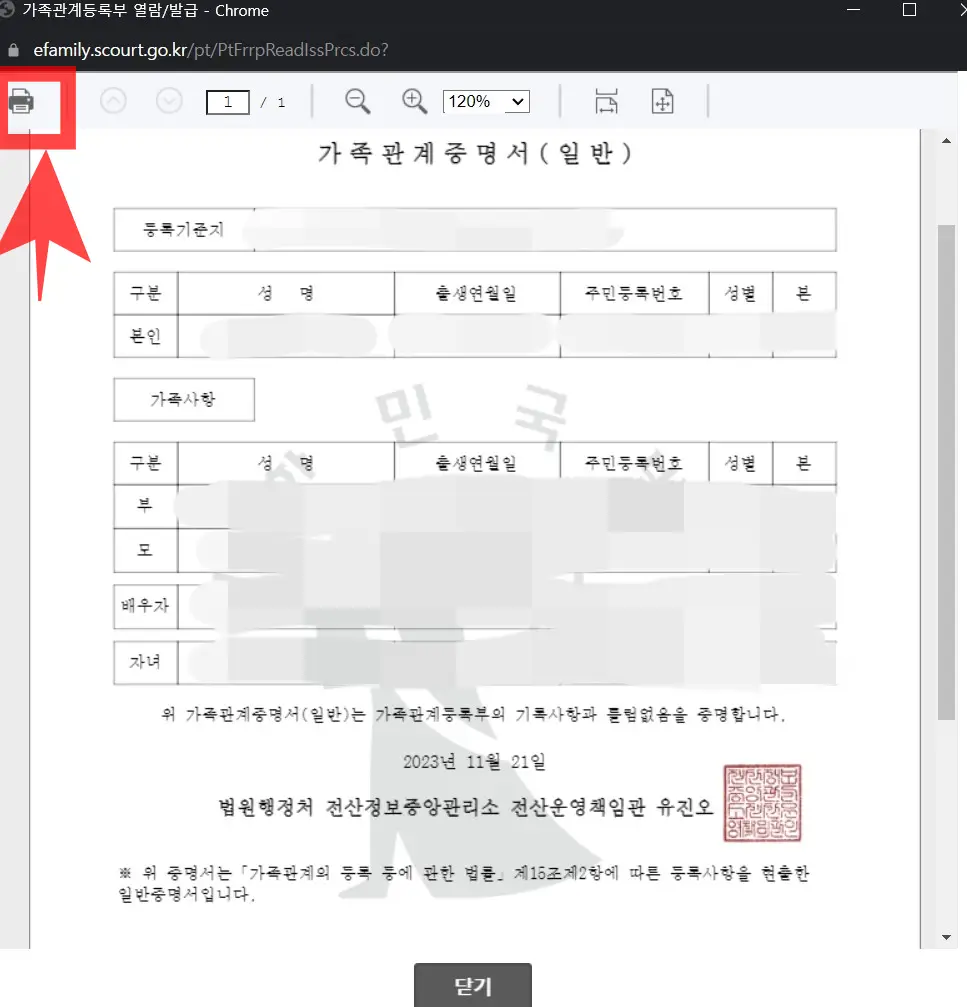Choose a new zoom percentage from the combo box
967x1007 pixels.
tap(486, 101)
